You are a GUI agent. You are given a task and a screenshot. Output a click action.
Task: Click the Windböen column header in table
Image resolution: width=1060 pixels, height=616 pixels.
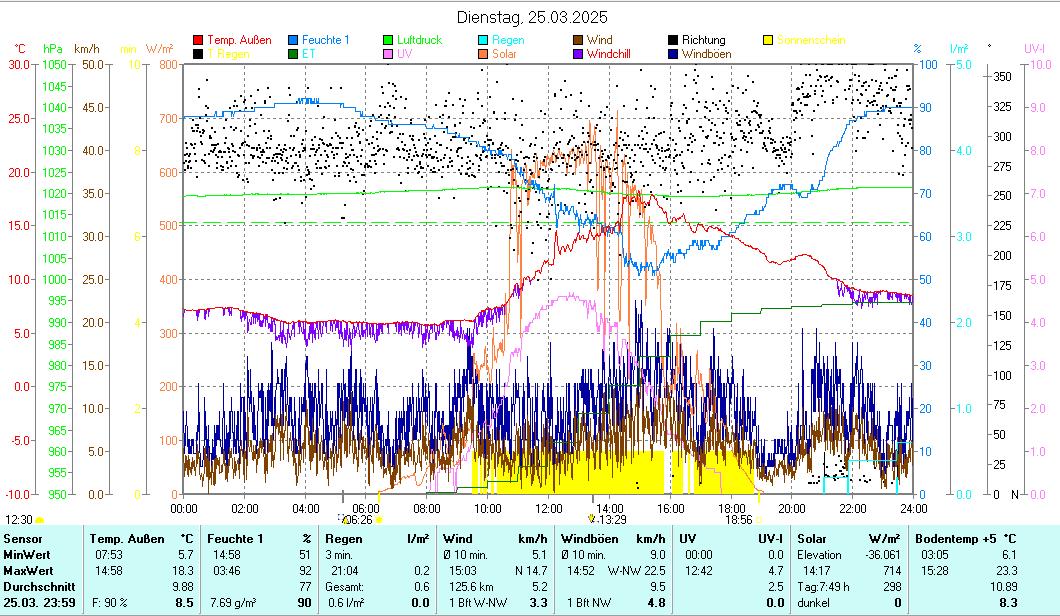(592, 539)
